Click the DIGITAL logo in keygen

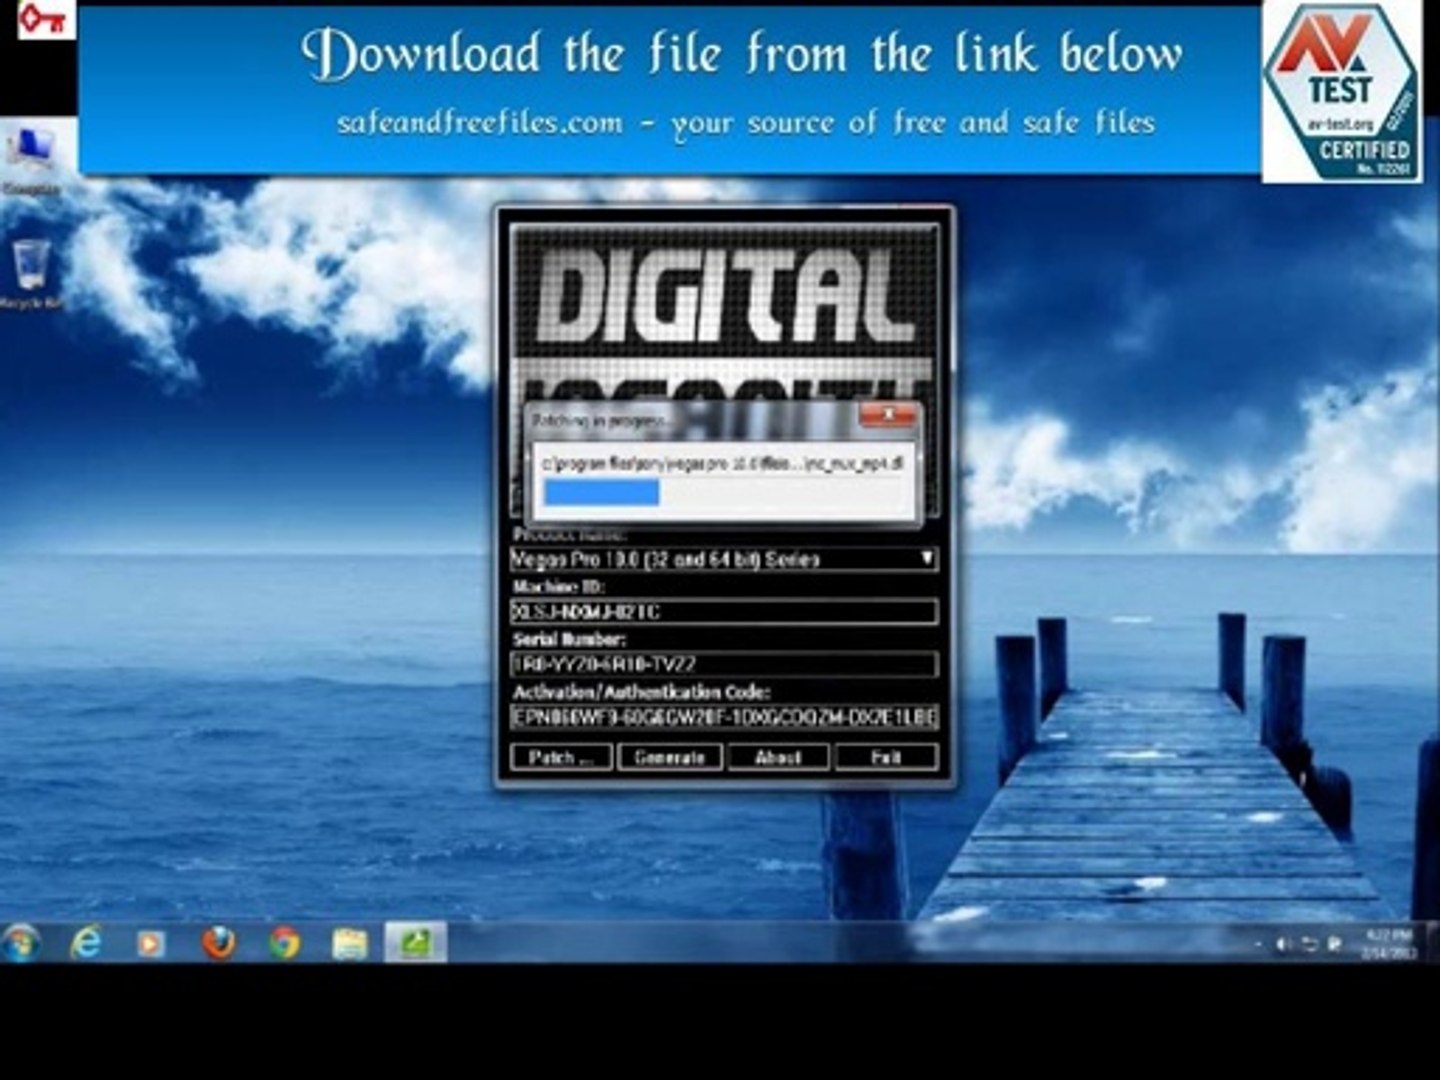point(725,296)
